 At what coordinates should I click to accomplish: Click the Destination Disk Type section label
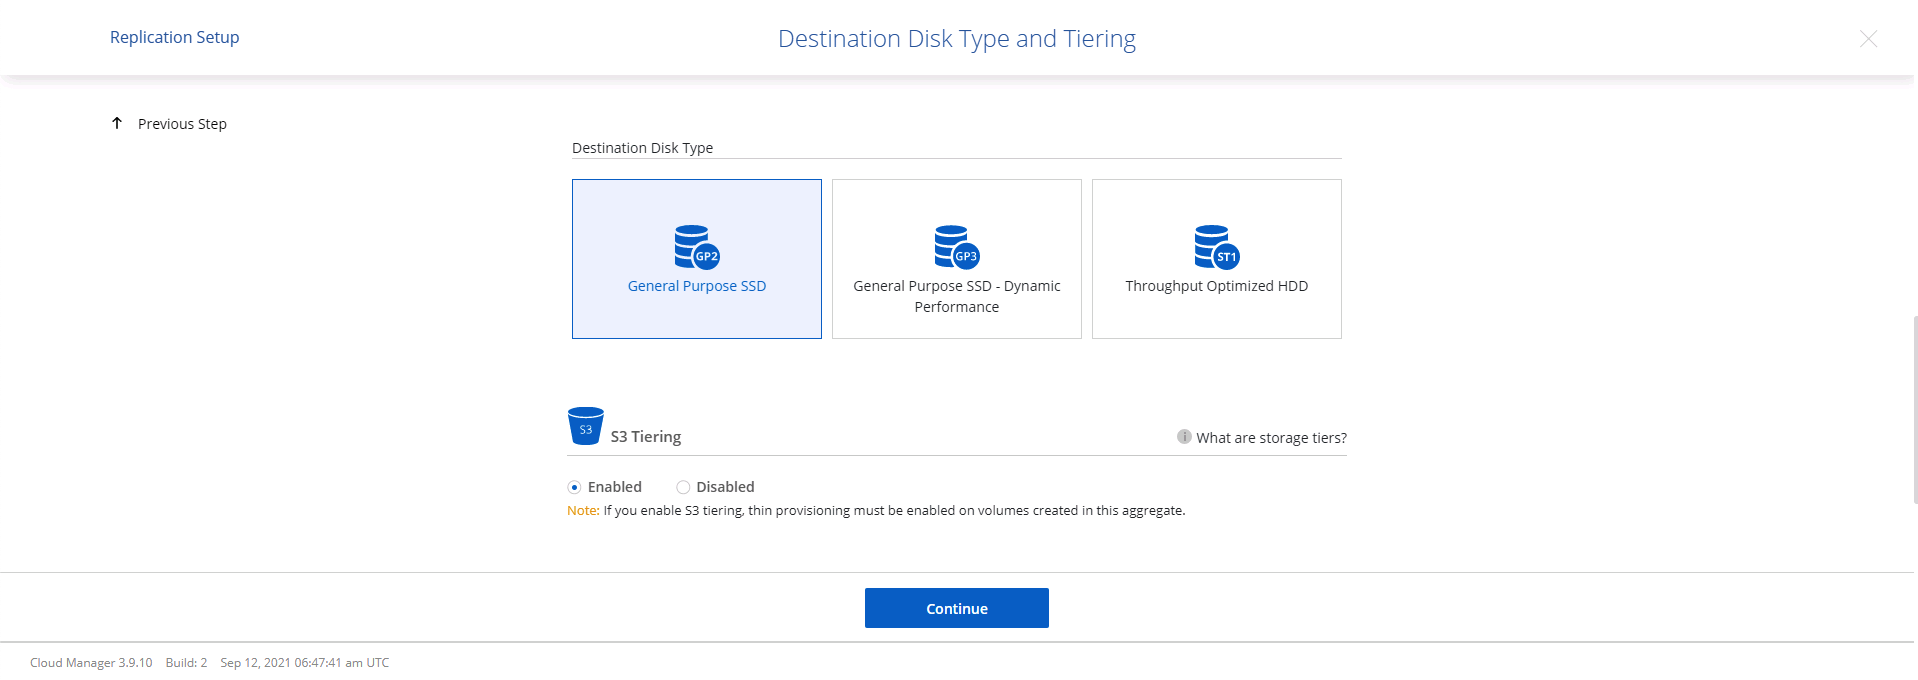(642, 148)
